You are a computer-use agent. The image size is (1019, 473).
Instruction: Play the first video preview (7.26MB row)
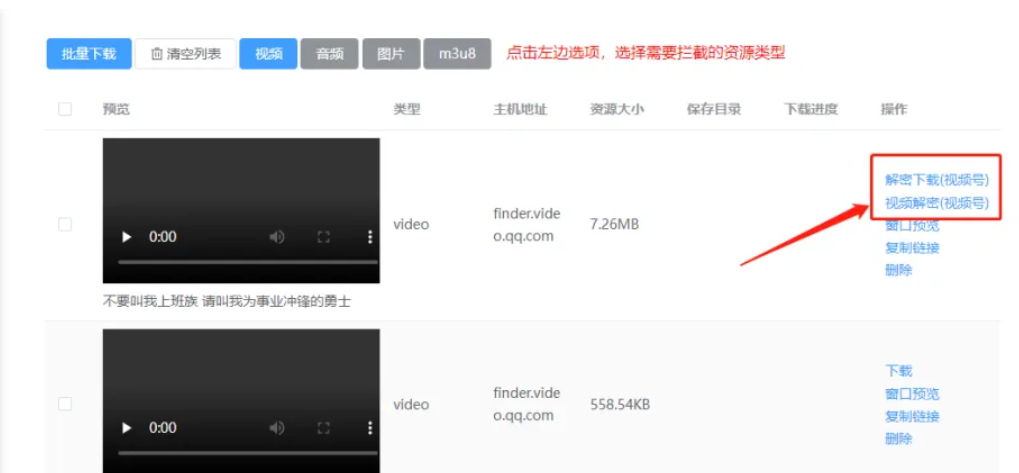[x=127, y=237]
